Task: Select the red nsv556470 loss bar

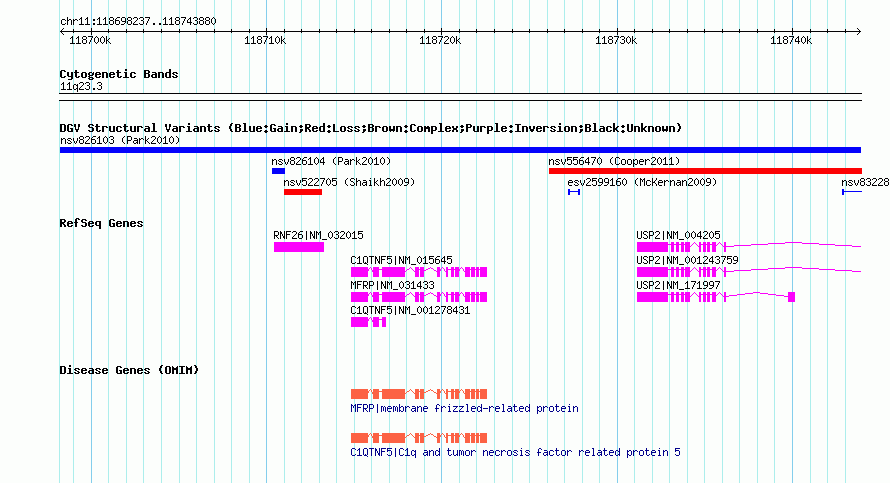Action: click(705, 171)
